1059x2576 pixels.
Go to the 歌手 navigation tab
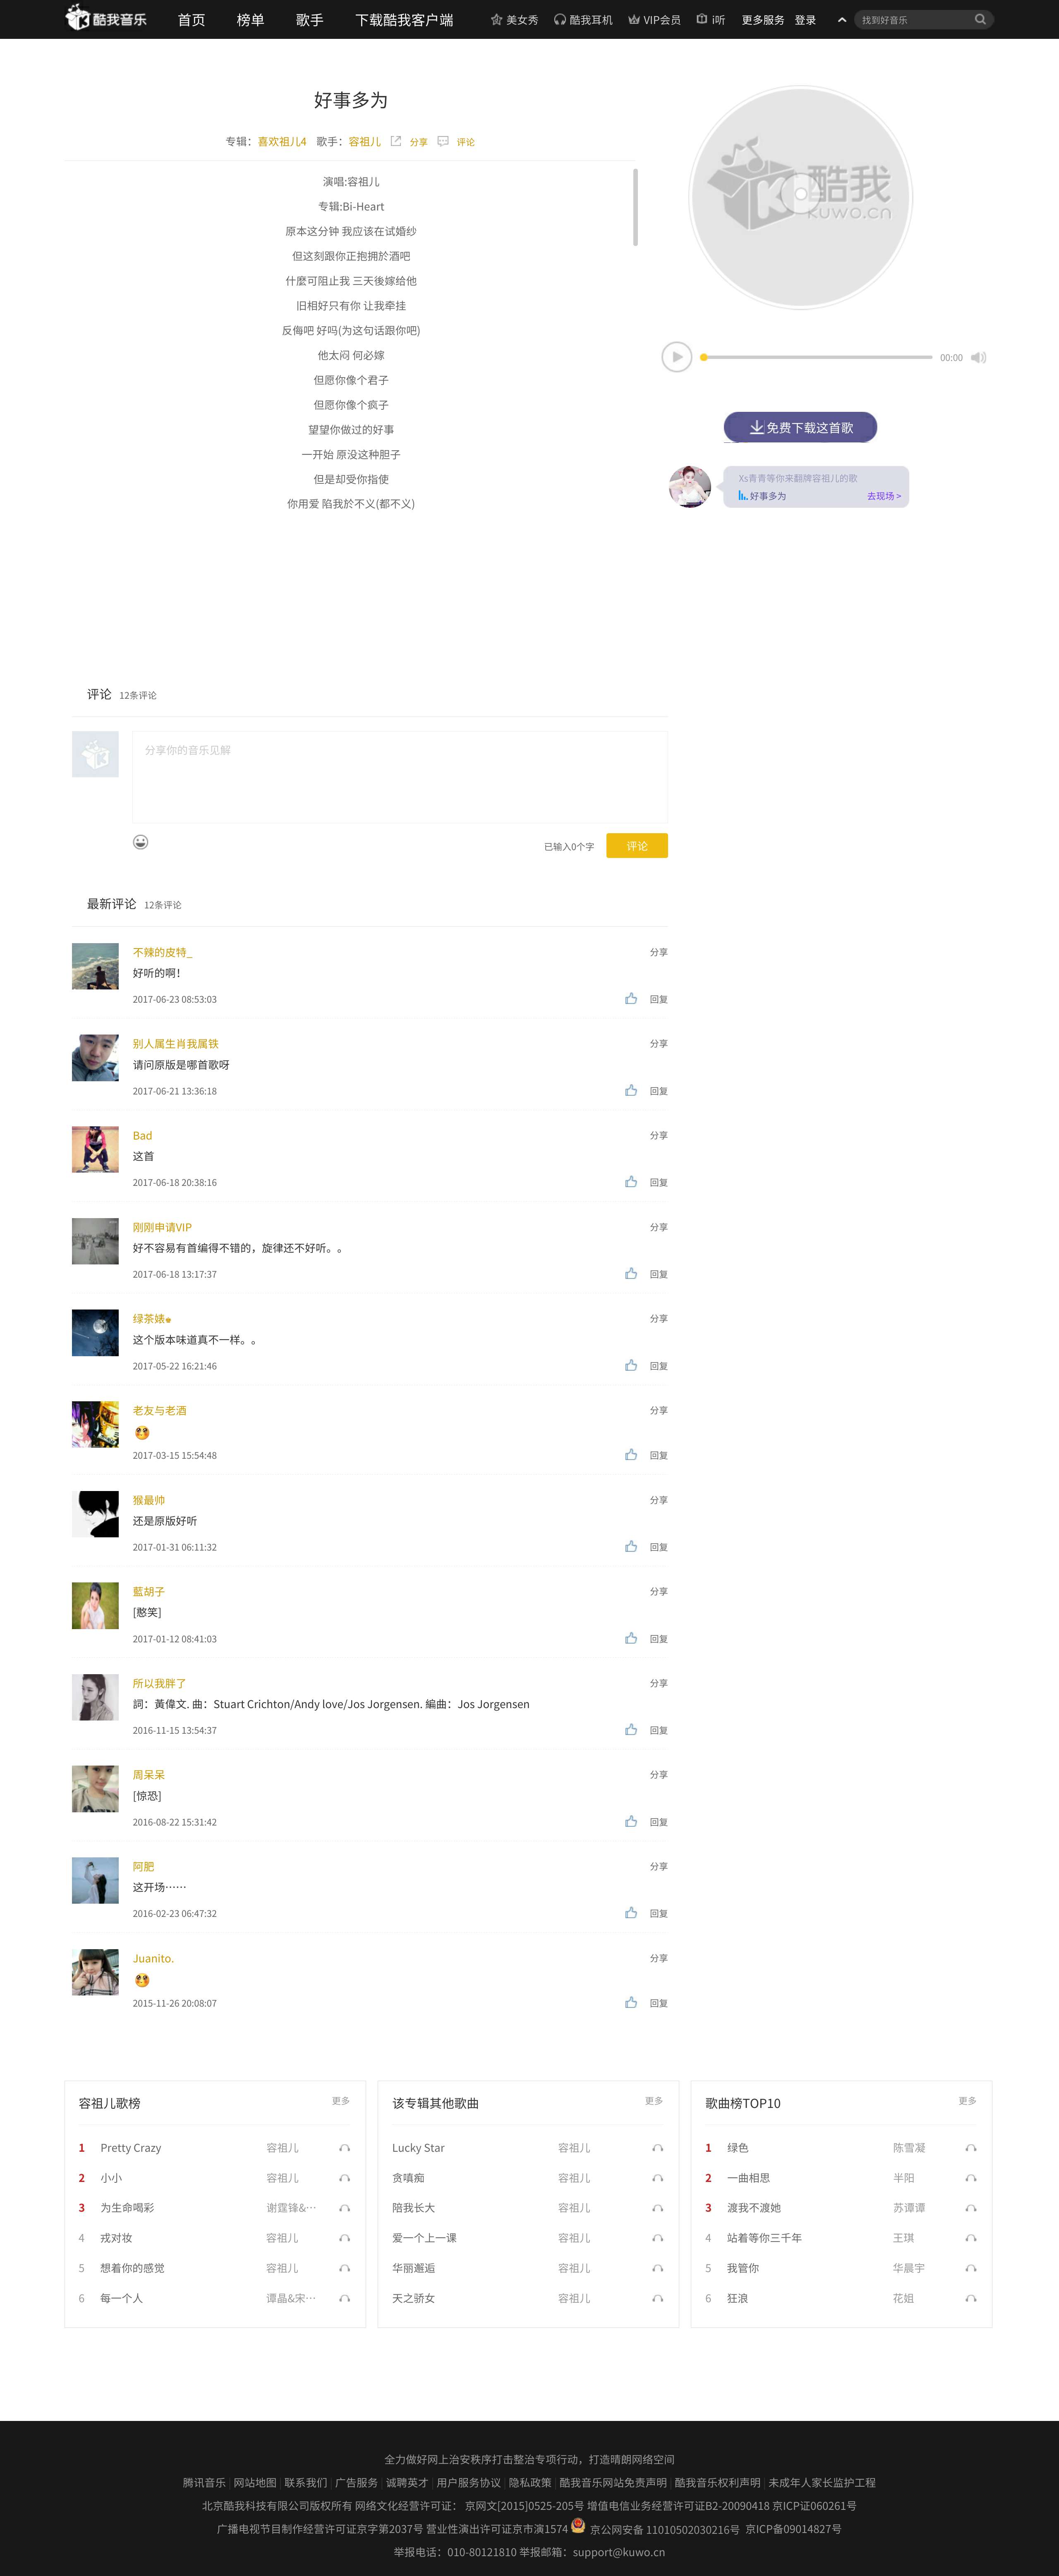pos(310,20)
